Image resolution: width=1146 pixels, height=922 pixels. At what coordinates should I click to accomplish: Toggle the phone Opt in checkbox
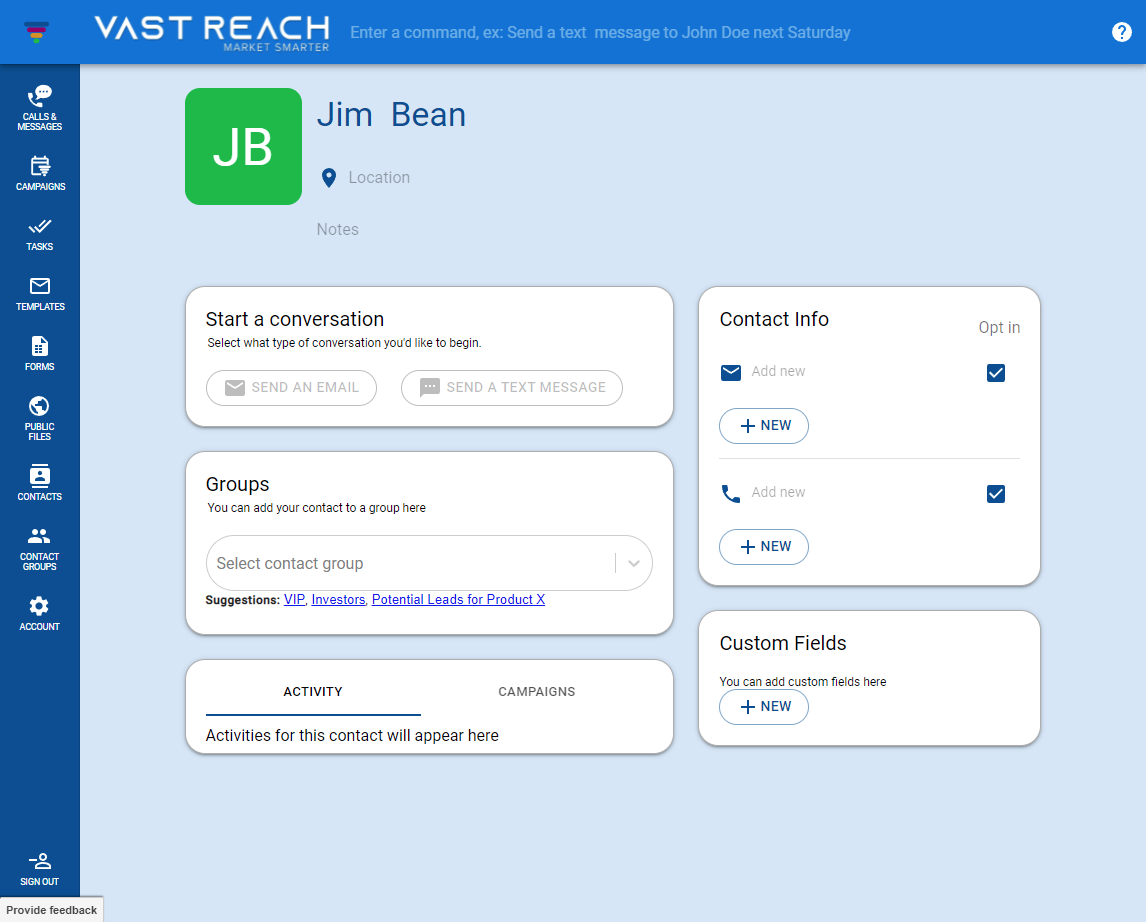click(995, 494)
